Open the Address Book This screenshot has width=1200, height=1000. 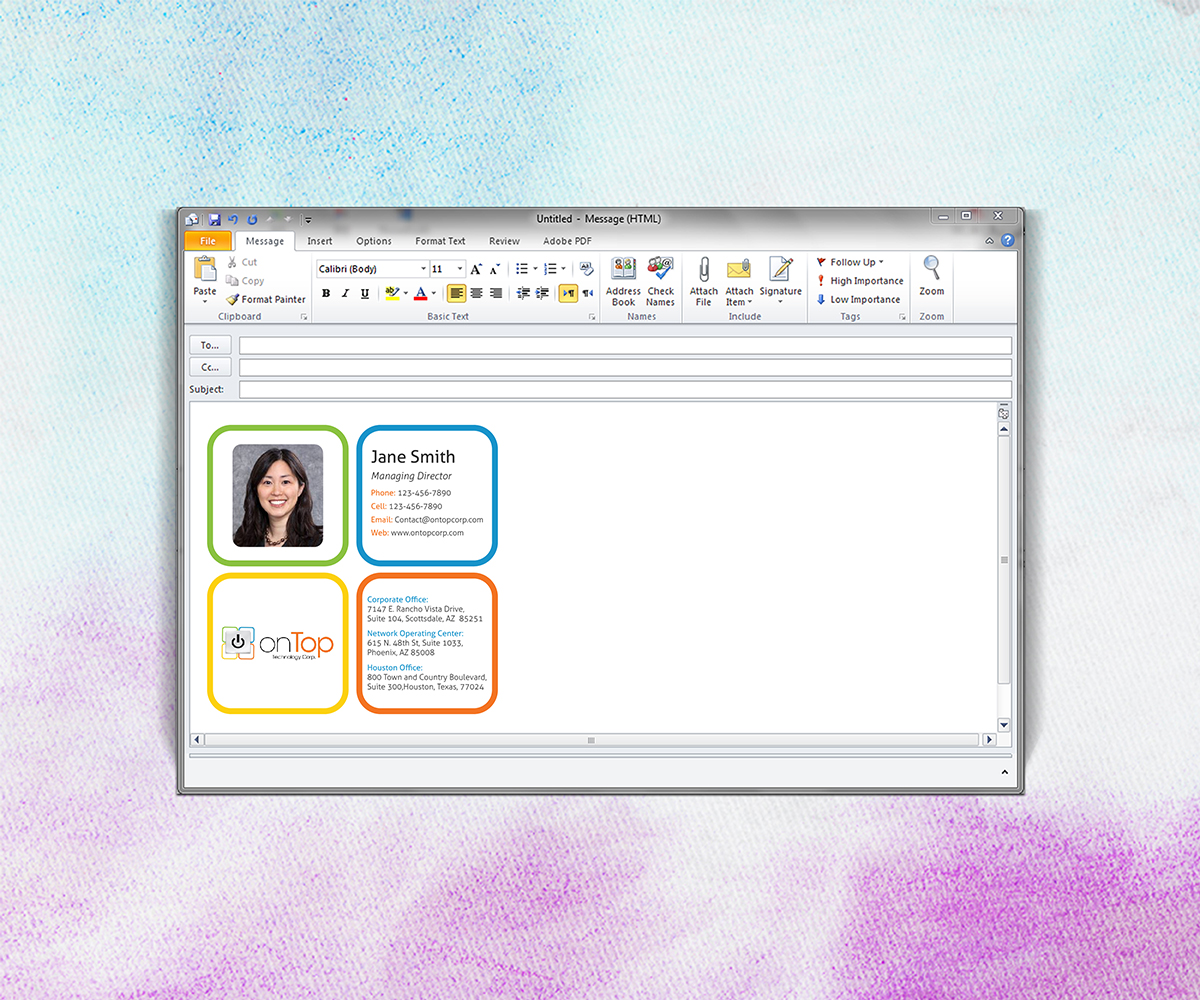click(x=623, y=270)
